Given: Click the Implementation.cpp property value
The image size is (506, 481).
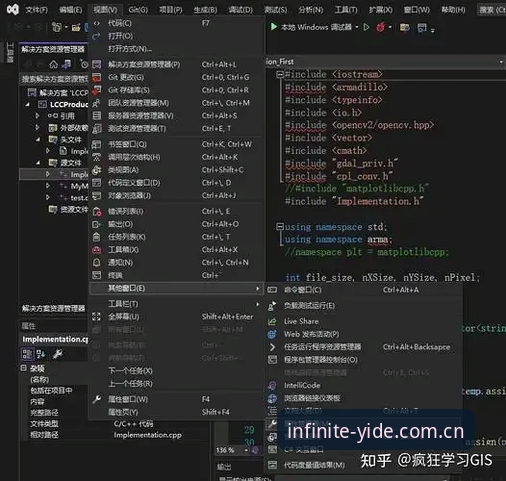Looking at the screenshot, I should 147,435.
